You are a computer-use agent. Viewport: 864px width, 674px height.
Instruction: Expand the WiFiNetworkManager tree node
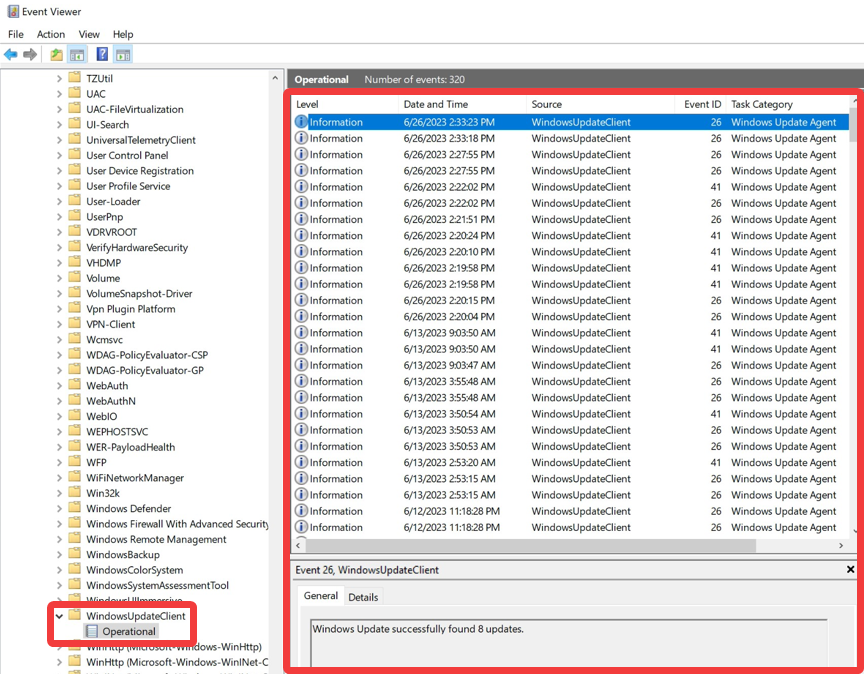click(x=59, y=478)
